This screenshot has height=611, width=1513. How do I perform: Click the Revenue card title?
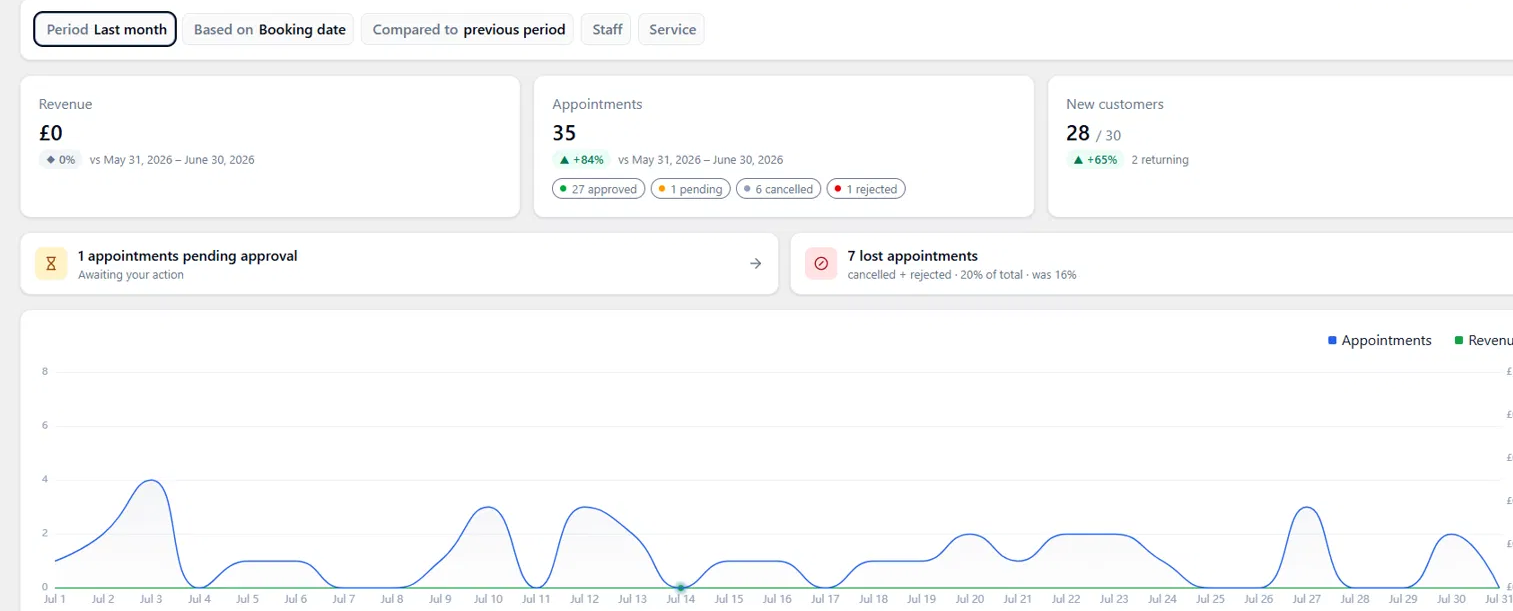click(65, 104)
